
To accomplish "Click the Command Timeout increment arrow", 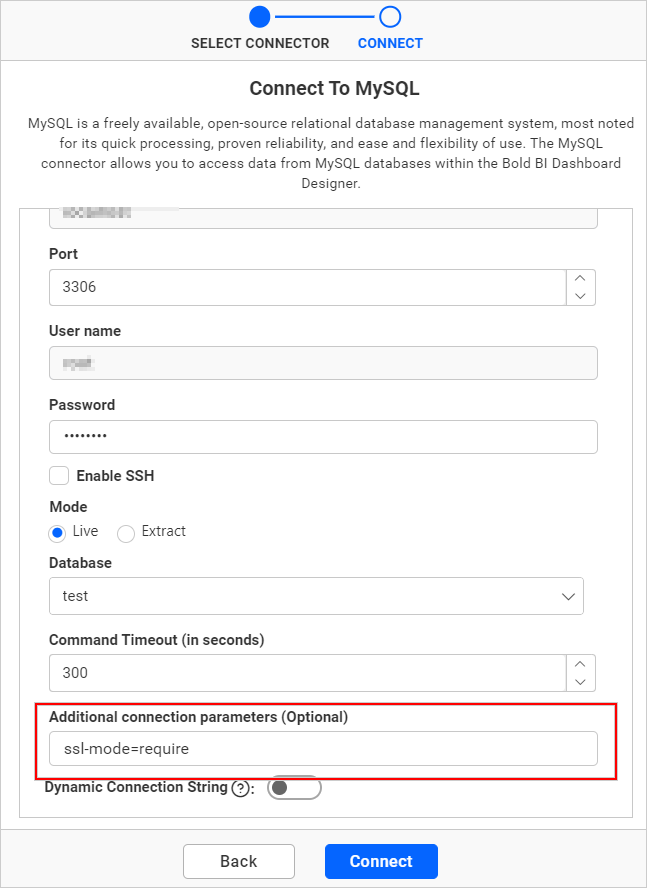I will coord(580,665).
